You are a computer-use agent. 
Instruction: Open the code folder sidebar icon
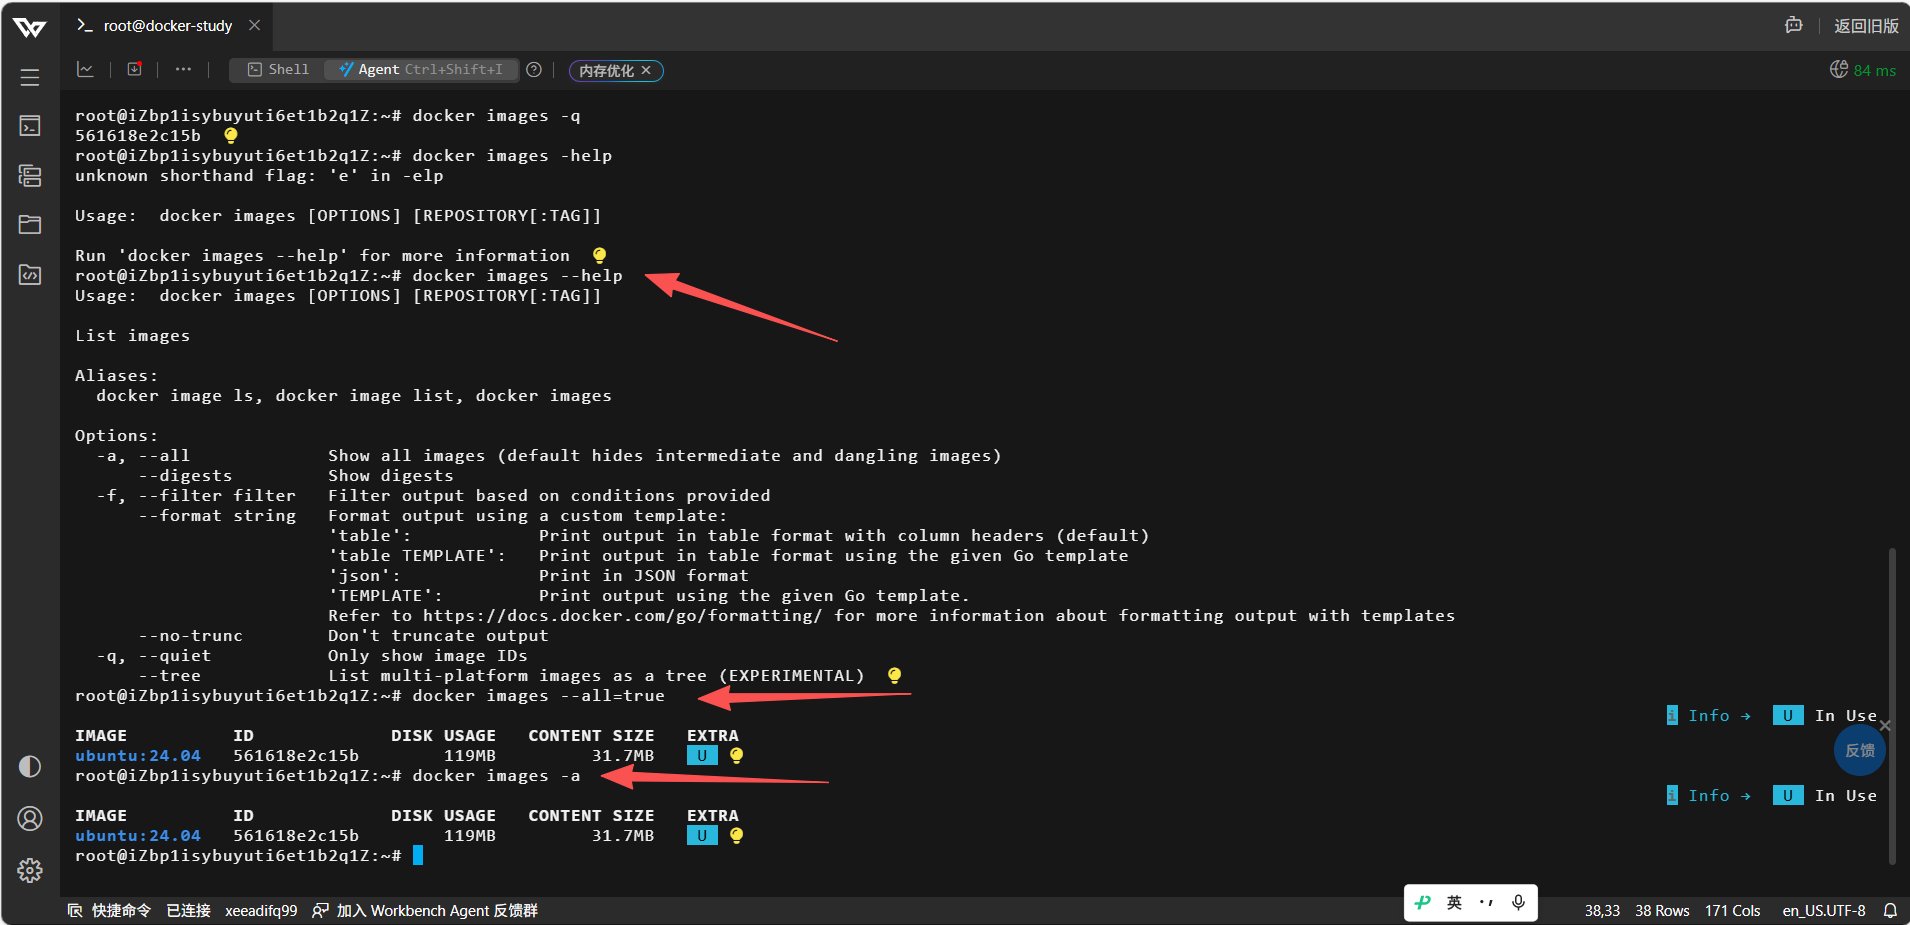point(30,274)
